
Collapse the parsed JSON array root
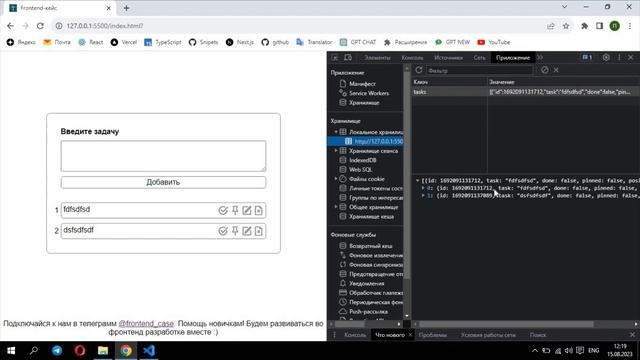(x=417, y=180)
